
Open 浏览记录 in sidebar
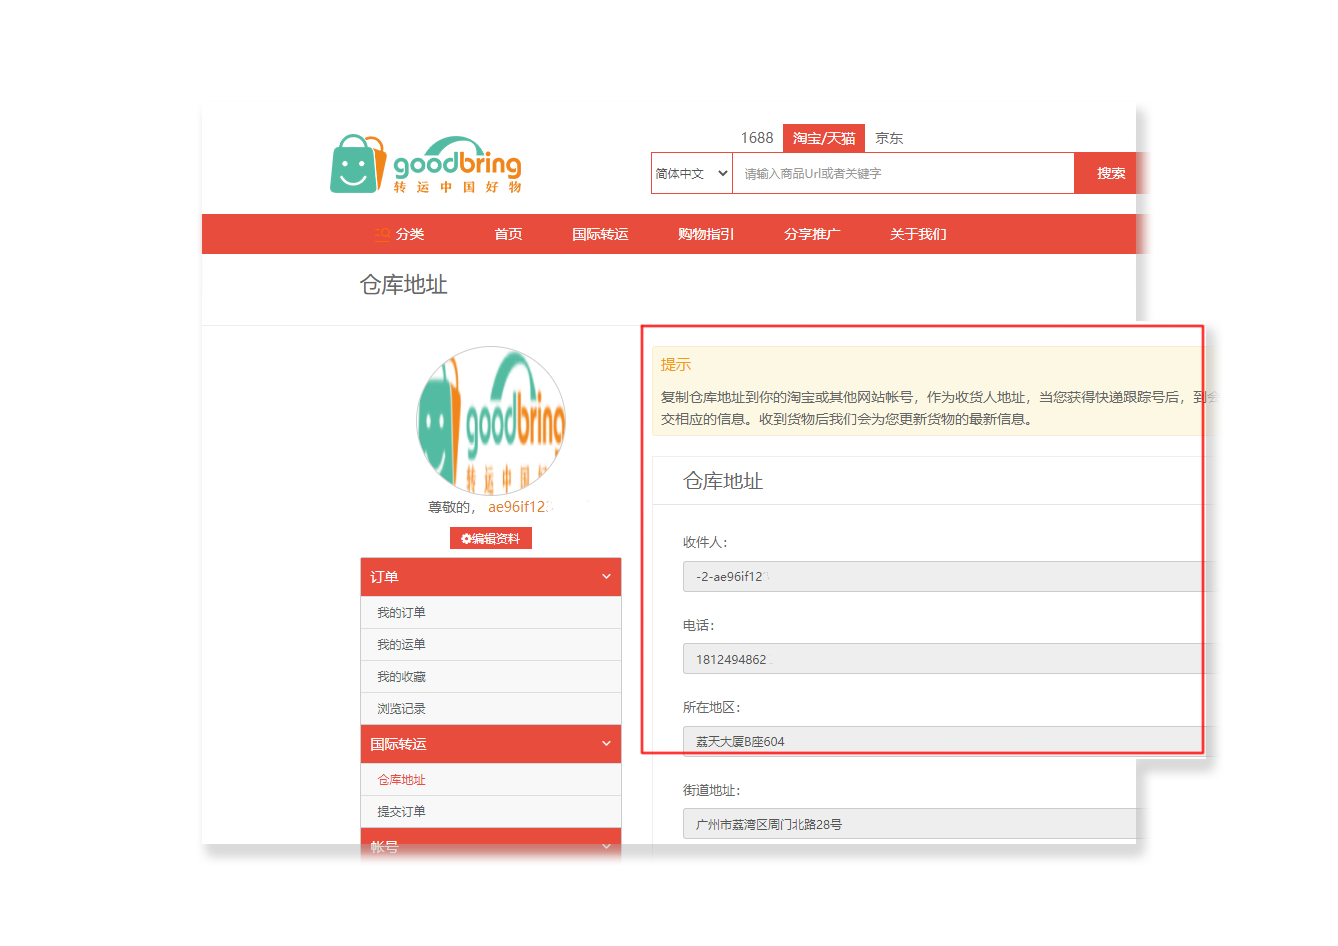pyautogui.click(x=491, y=709)
